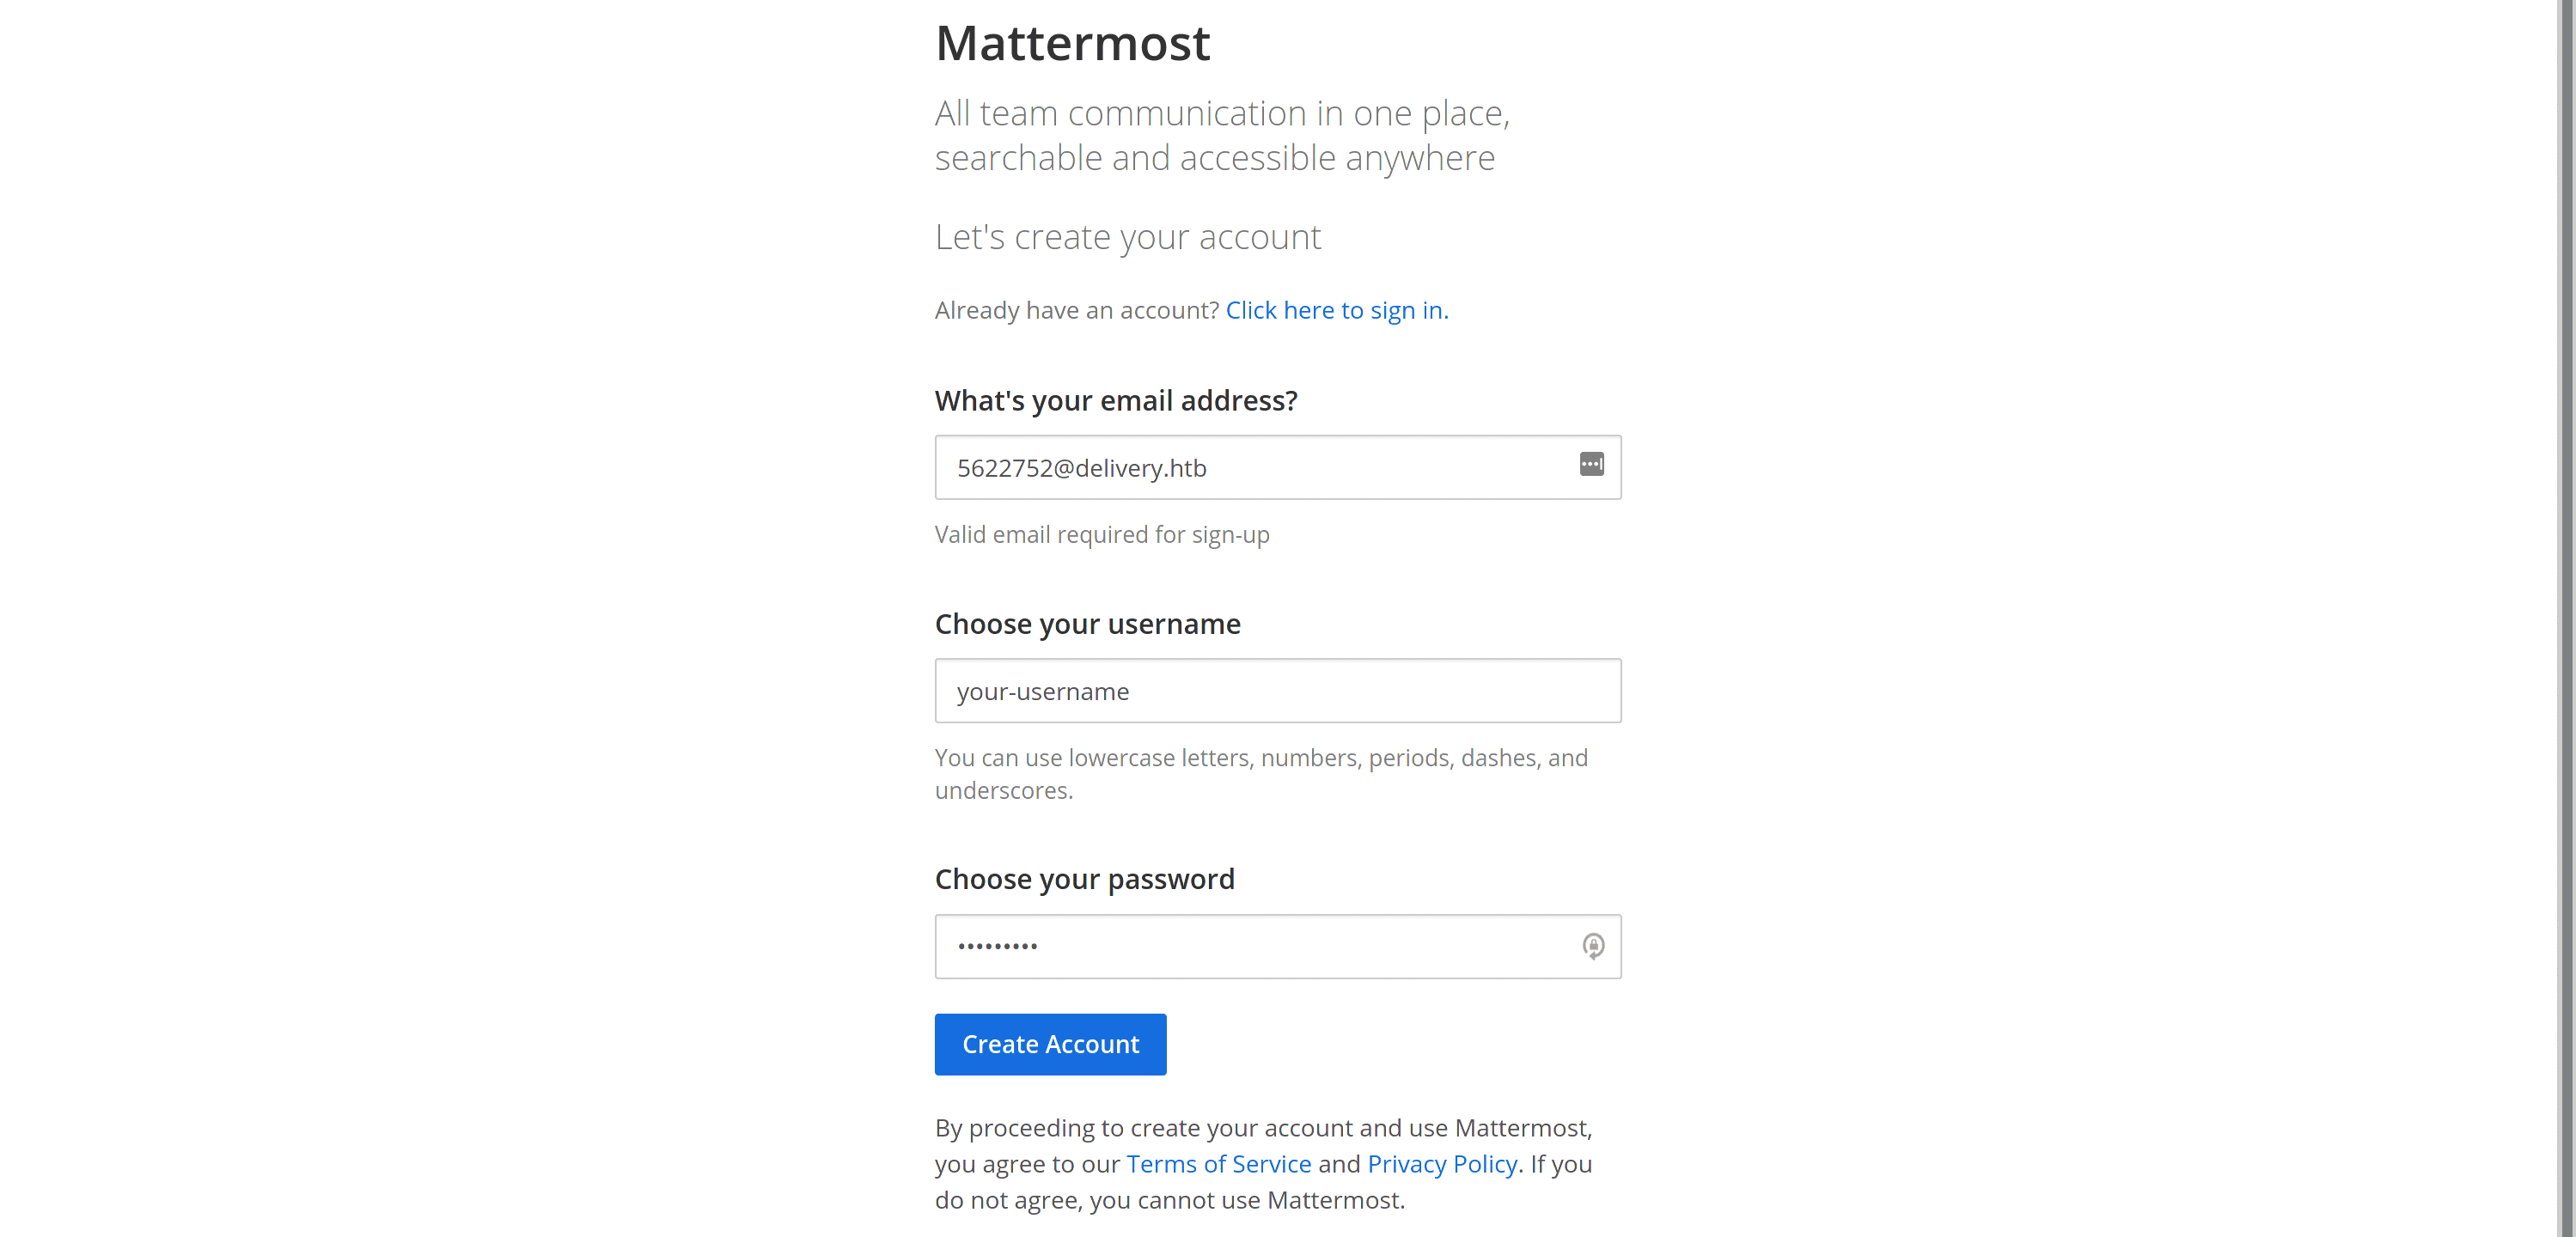Focus the email address input field

(1278, 467)
